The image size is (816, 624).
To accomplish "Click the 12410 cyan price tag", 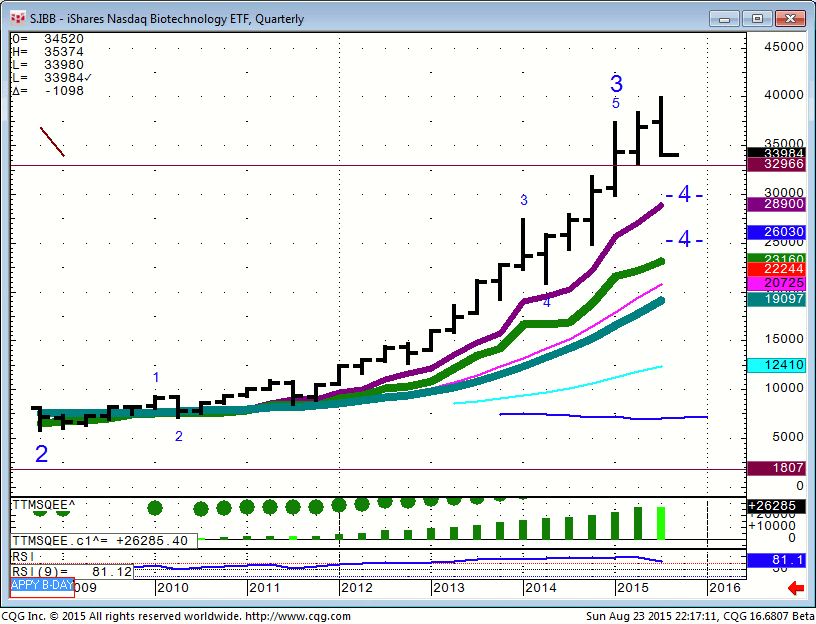I will 776,365.
